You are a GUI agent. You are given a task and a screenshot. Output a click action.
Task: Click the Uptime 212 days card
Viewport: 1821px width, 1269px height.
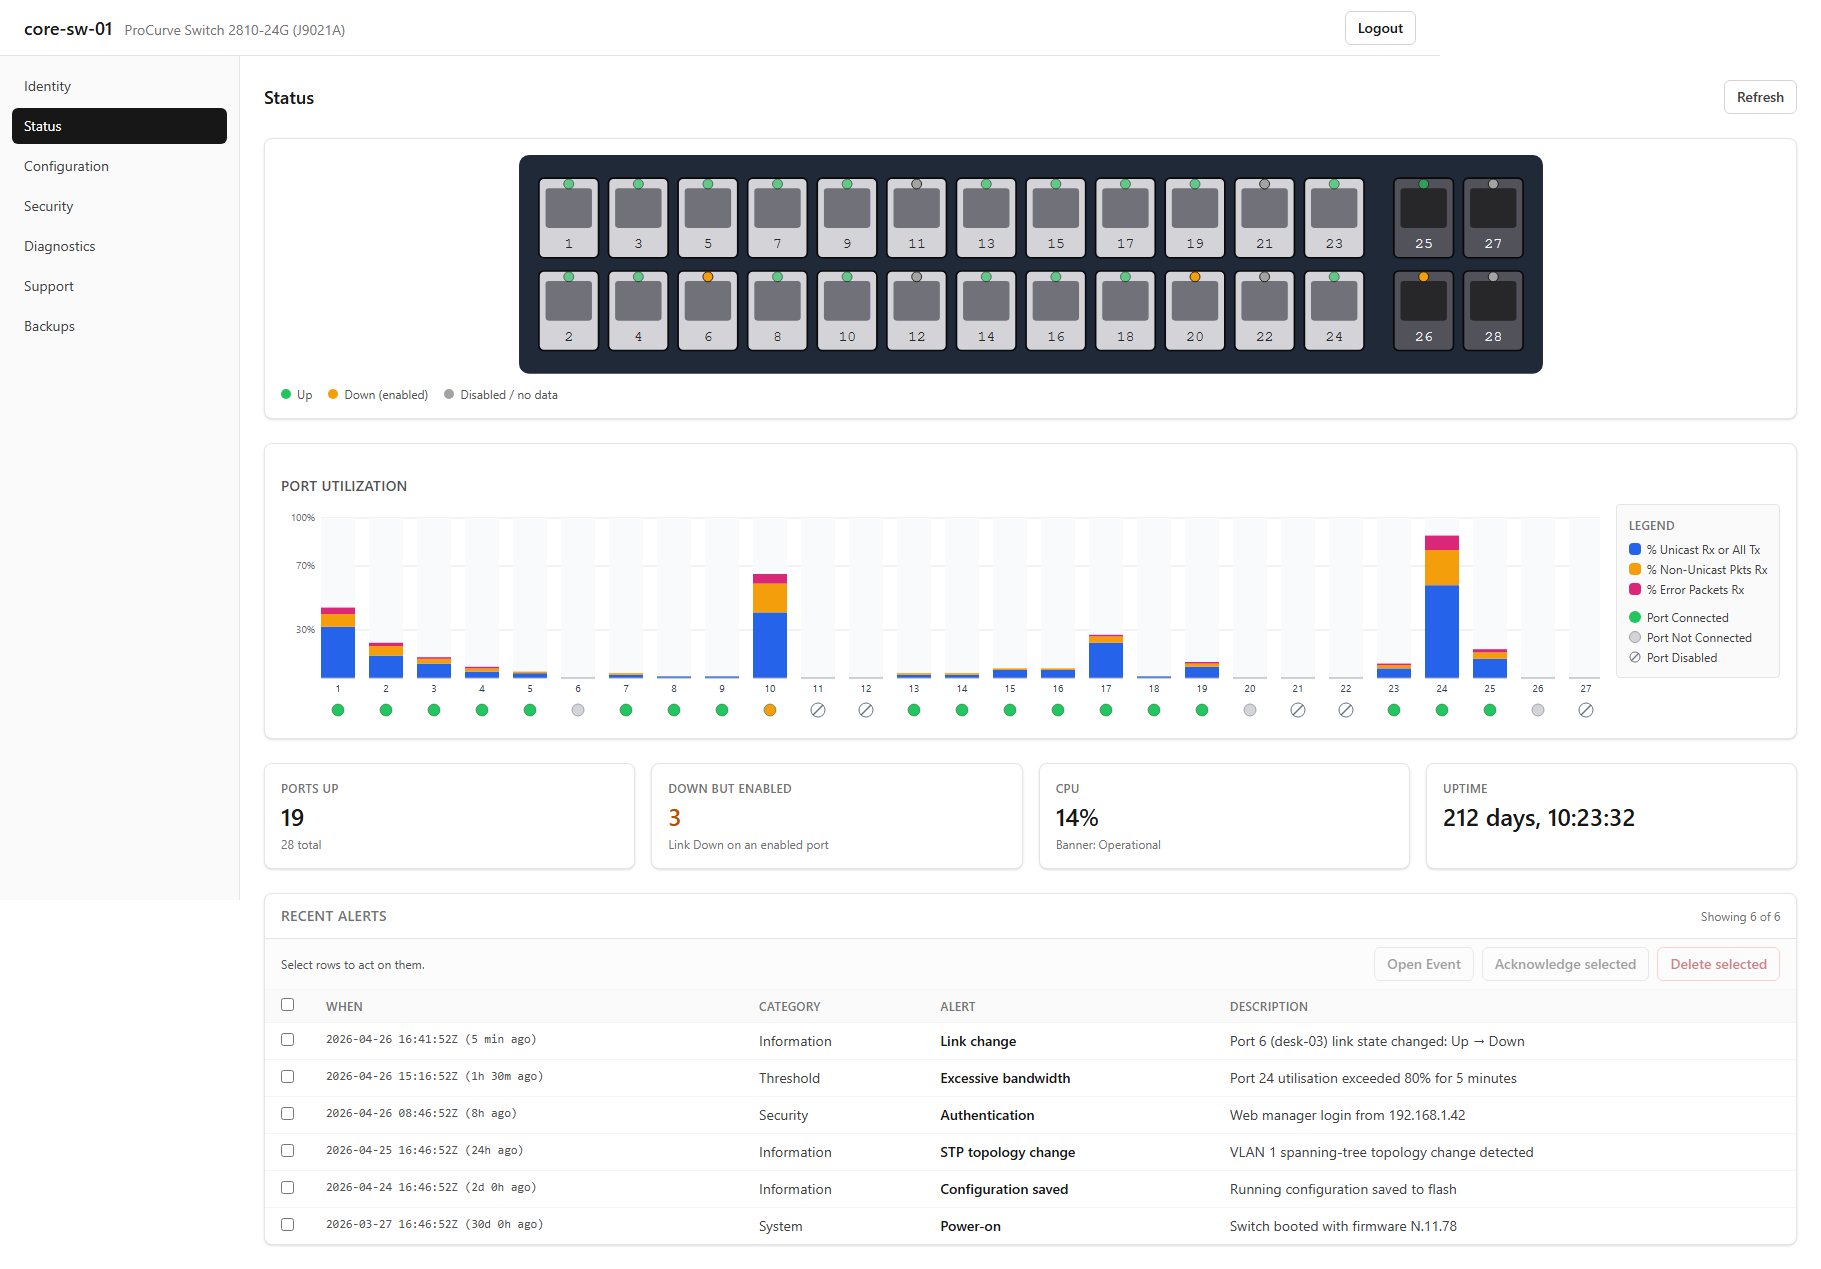(x=1611, y=816)
